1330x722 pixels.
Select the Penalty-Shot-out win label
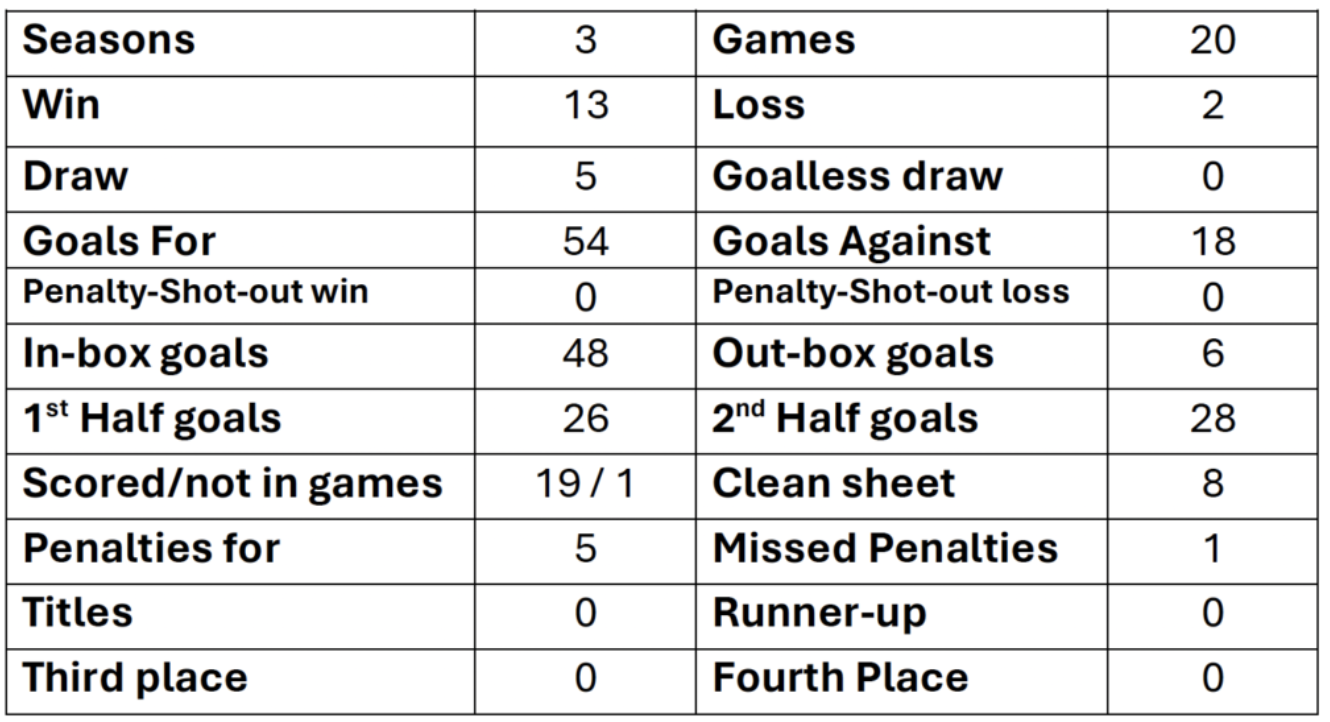coord(195,292)
